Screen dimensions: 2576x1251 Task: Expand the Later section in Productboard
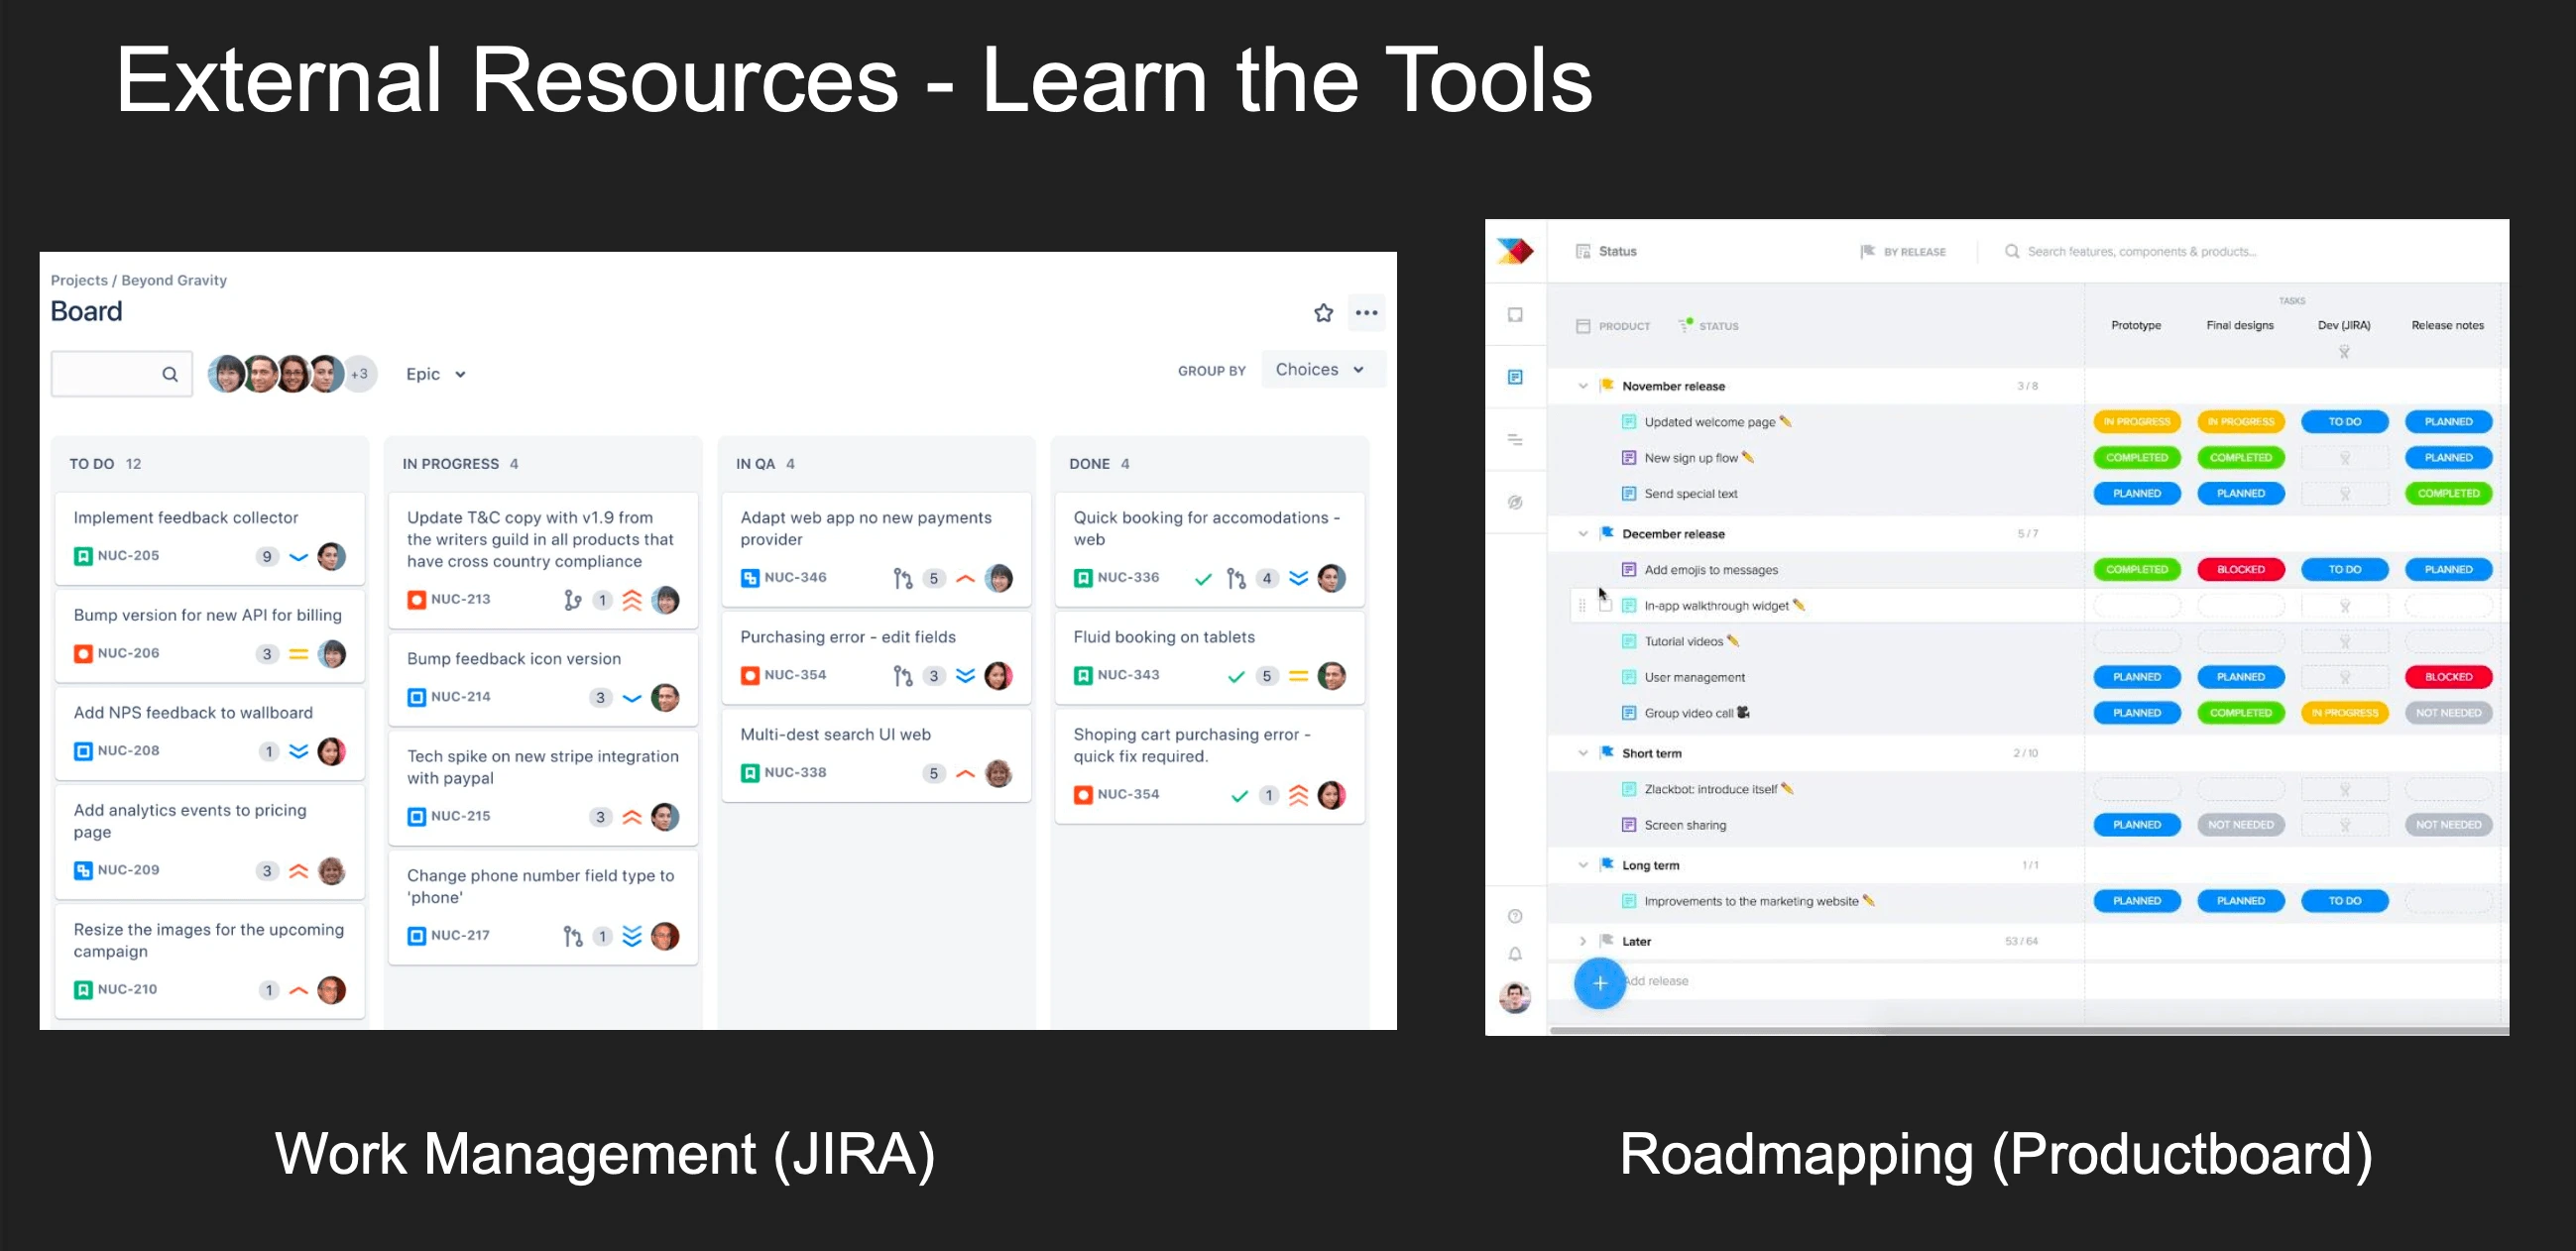1581,939
